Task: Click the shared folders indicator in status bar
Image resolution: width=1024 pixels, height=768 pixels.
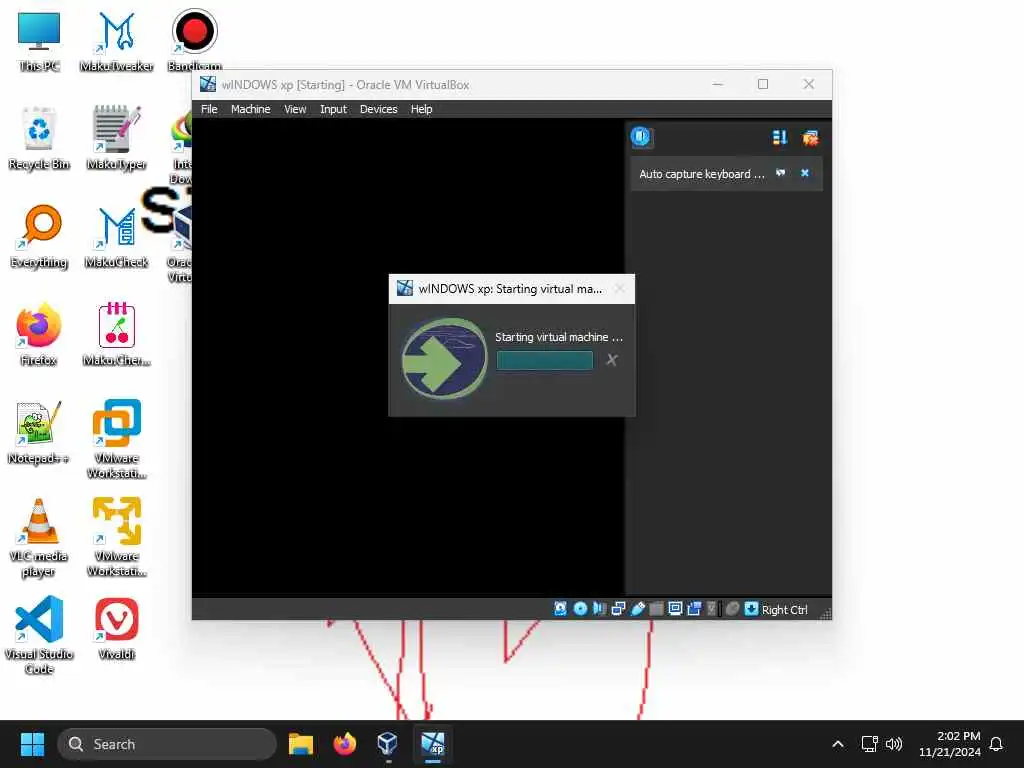Action: click(656, 609)
